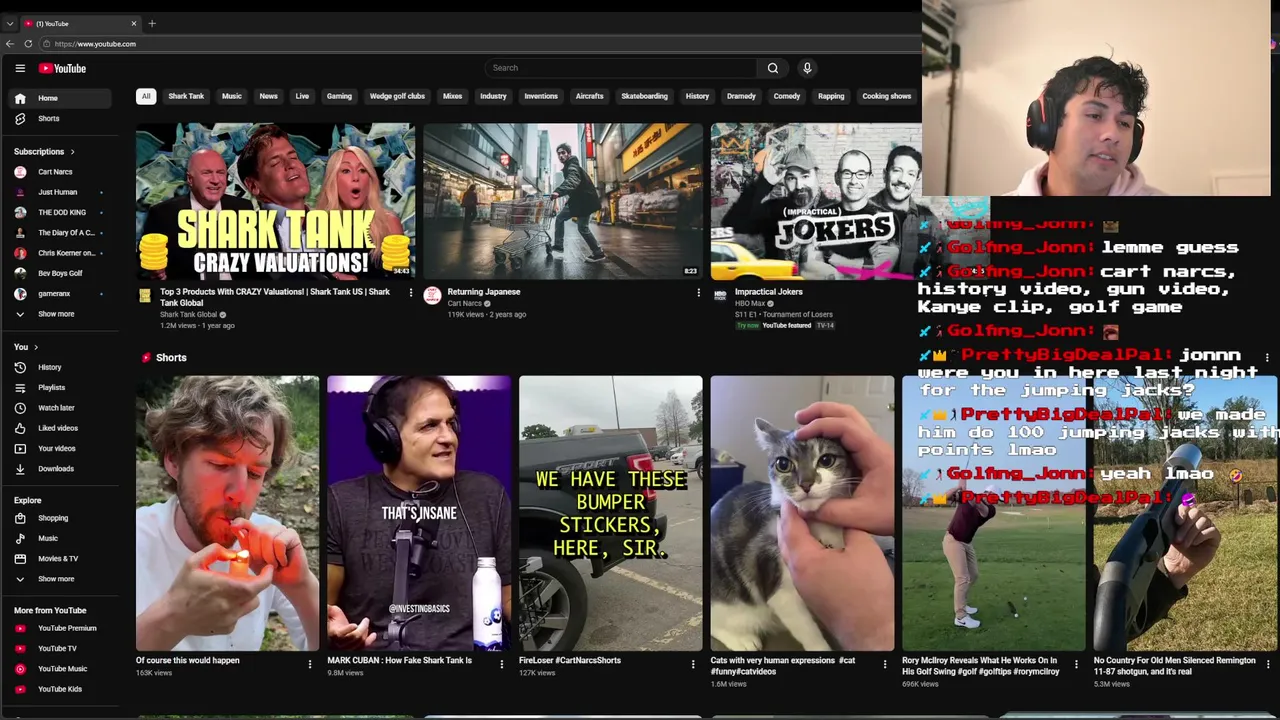Open options for FireLoser CartNarcsShorts short
Image resolution: width=1280 pixels, height=720 pixels.
coord(693,663)
